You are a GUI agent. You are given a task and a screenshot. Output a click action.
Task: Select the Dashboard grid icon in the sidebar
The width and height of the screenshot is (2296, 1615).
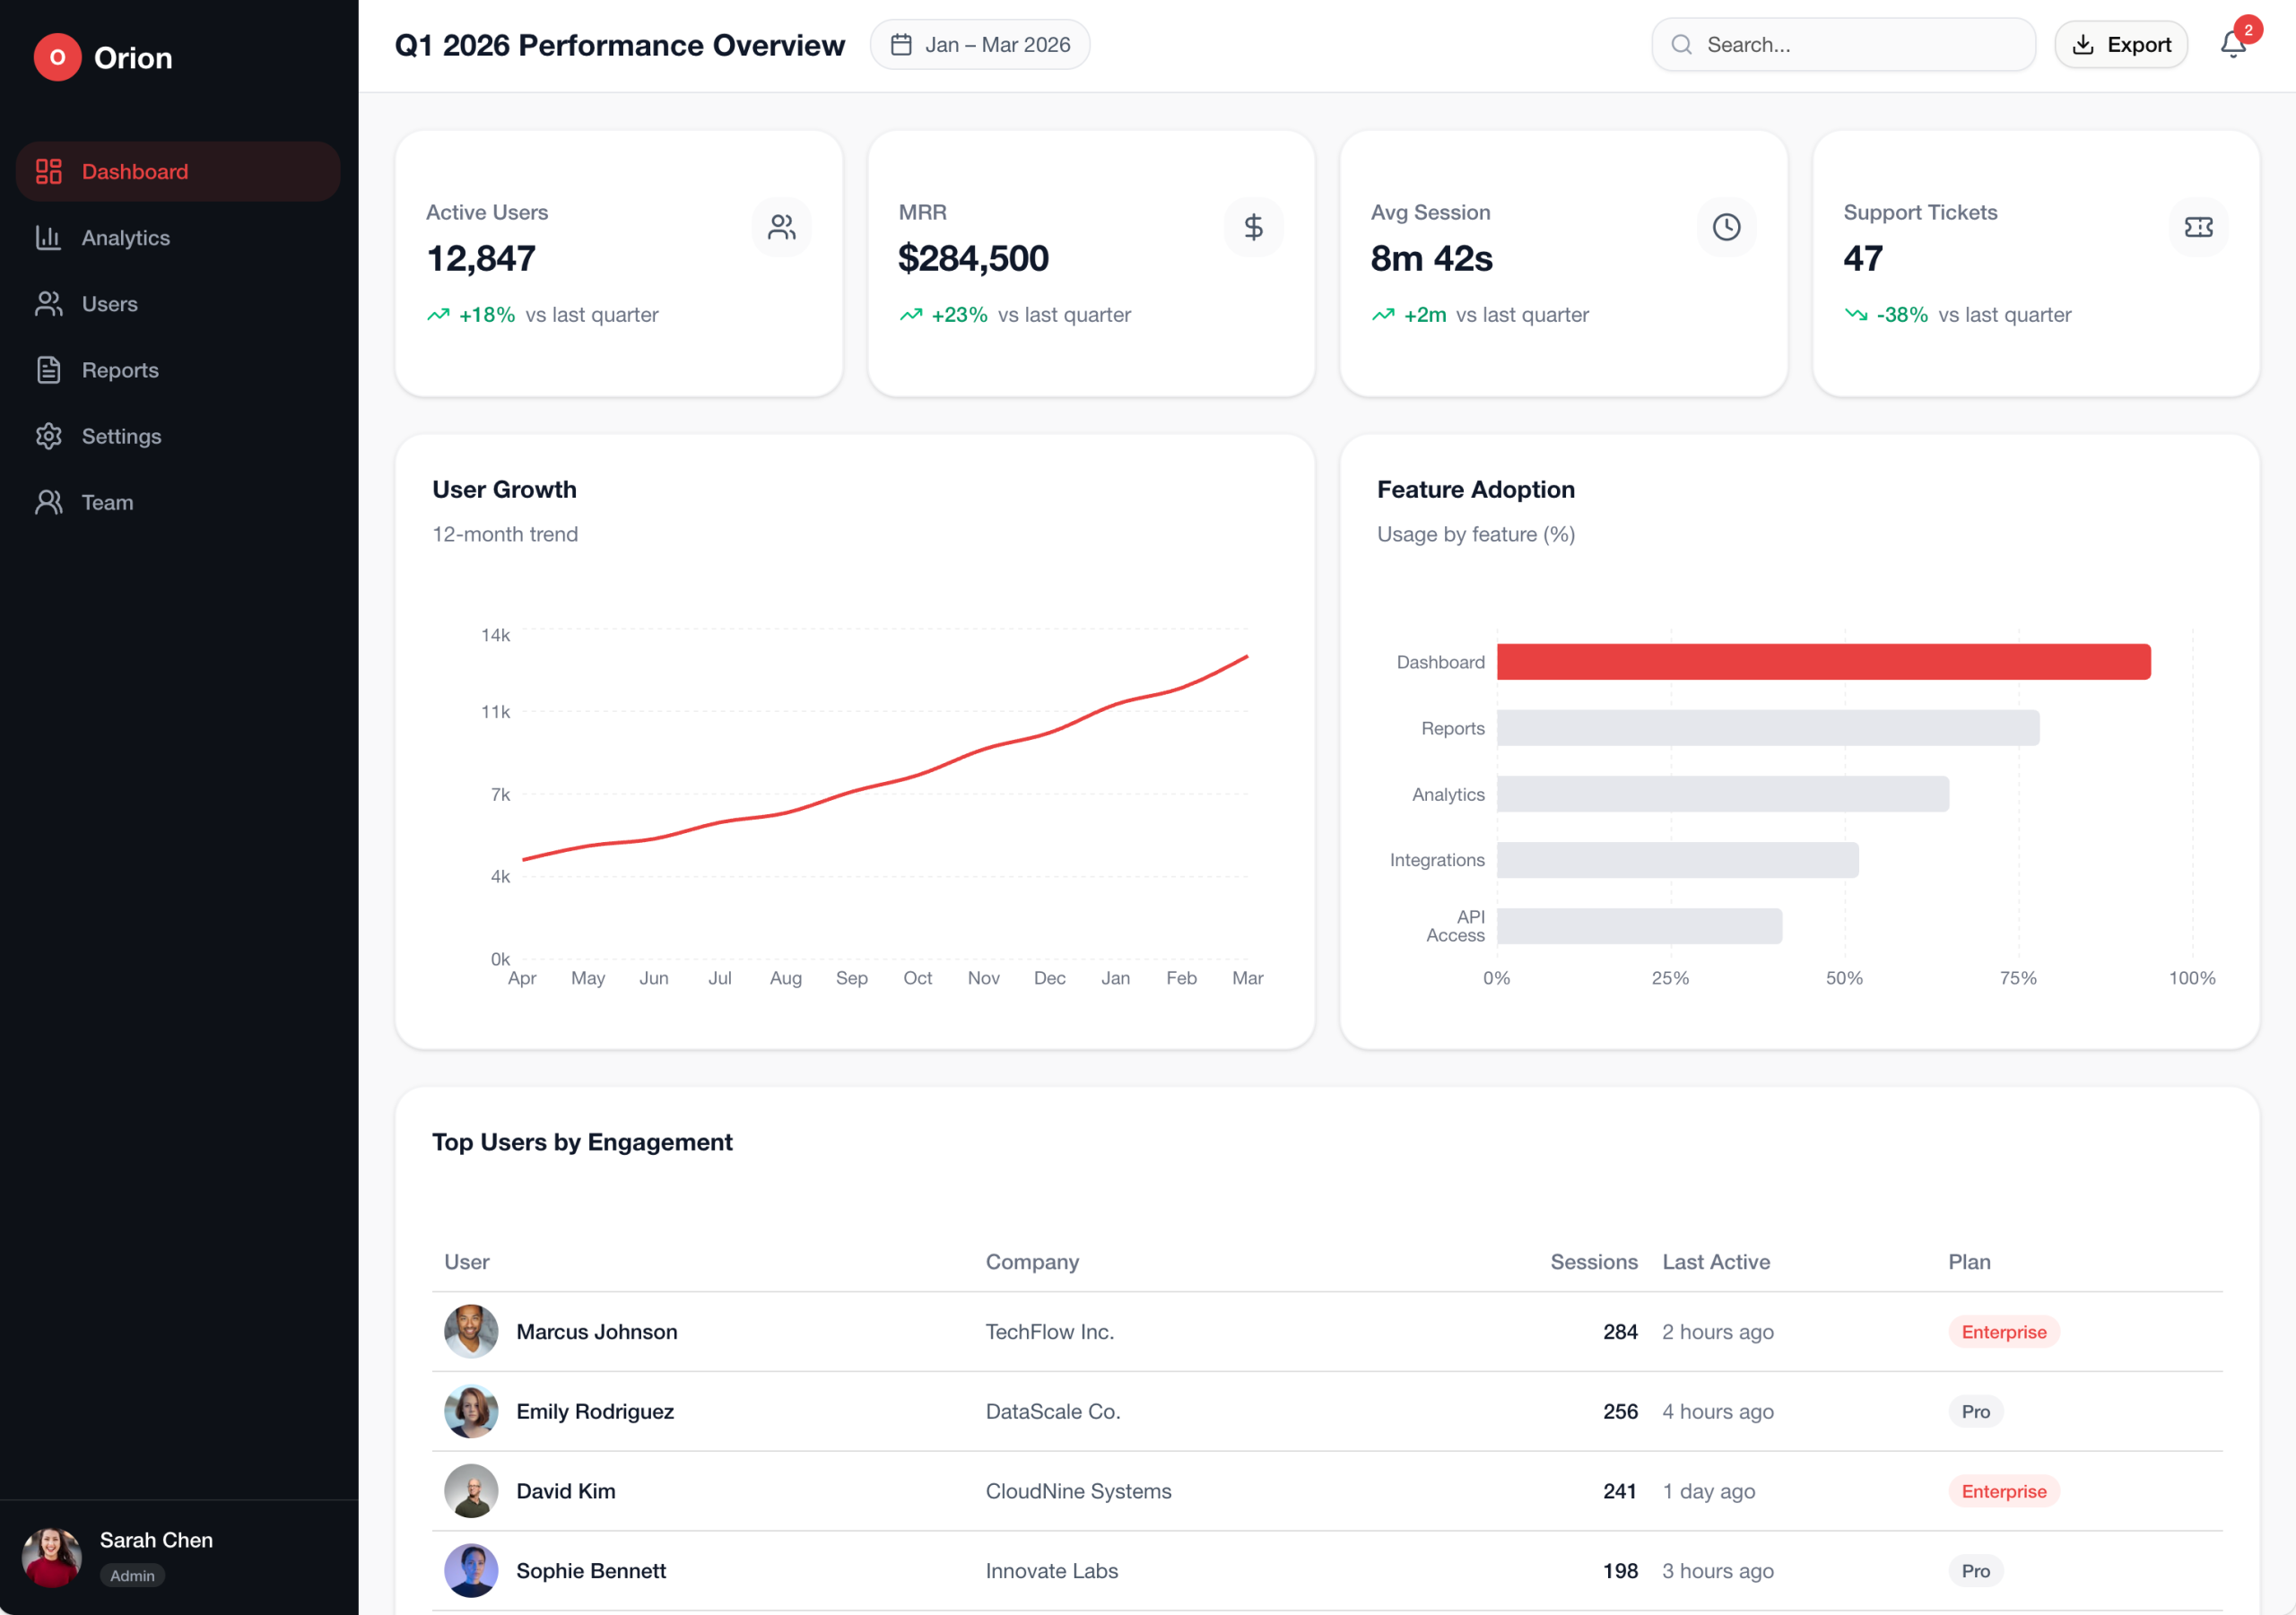[x=48, y=171]
